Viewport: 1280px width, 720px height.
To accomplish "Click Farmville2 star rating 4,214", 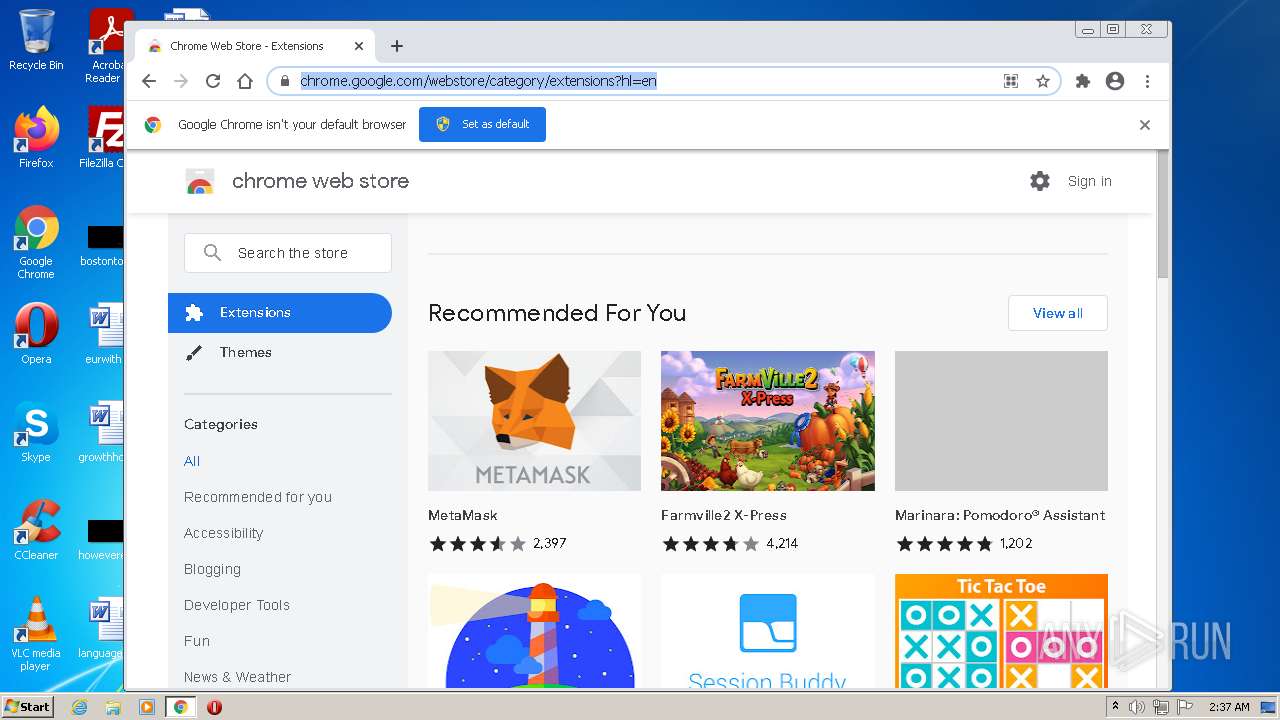I will [x=730, y=544].
